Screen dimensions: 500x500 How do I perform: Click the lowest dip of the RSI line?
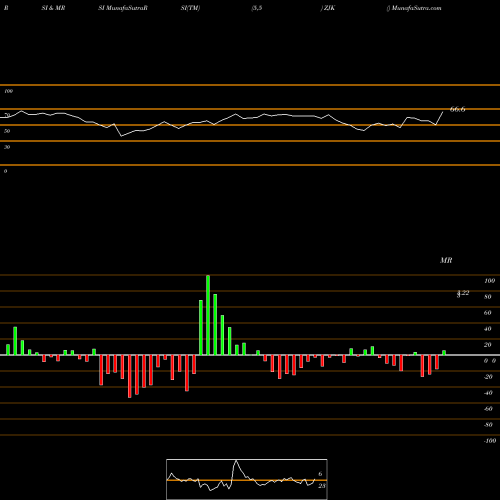(121, 136)
